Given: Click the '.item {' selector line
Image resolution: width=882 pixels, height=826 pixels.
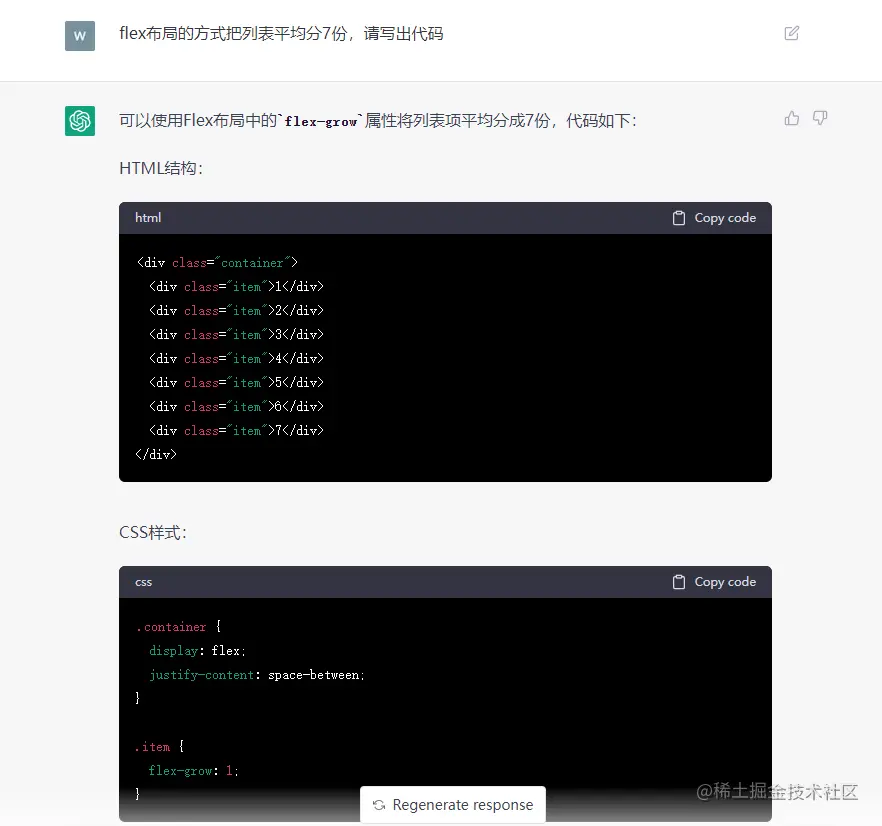Looking at the screenshot, I should [160, 747].
